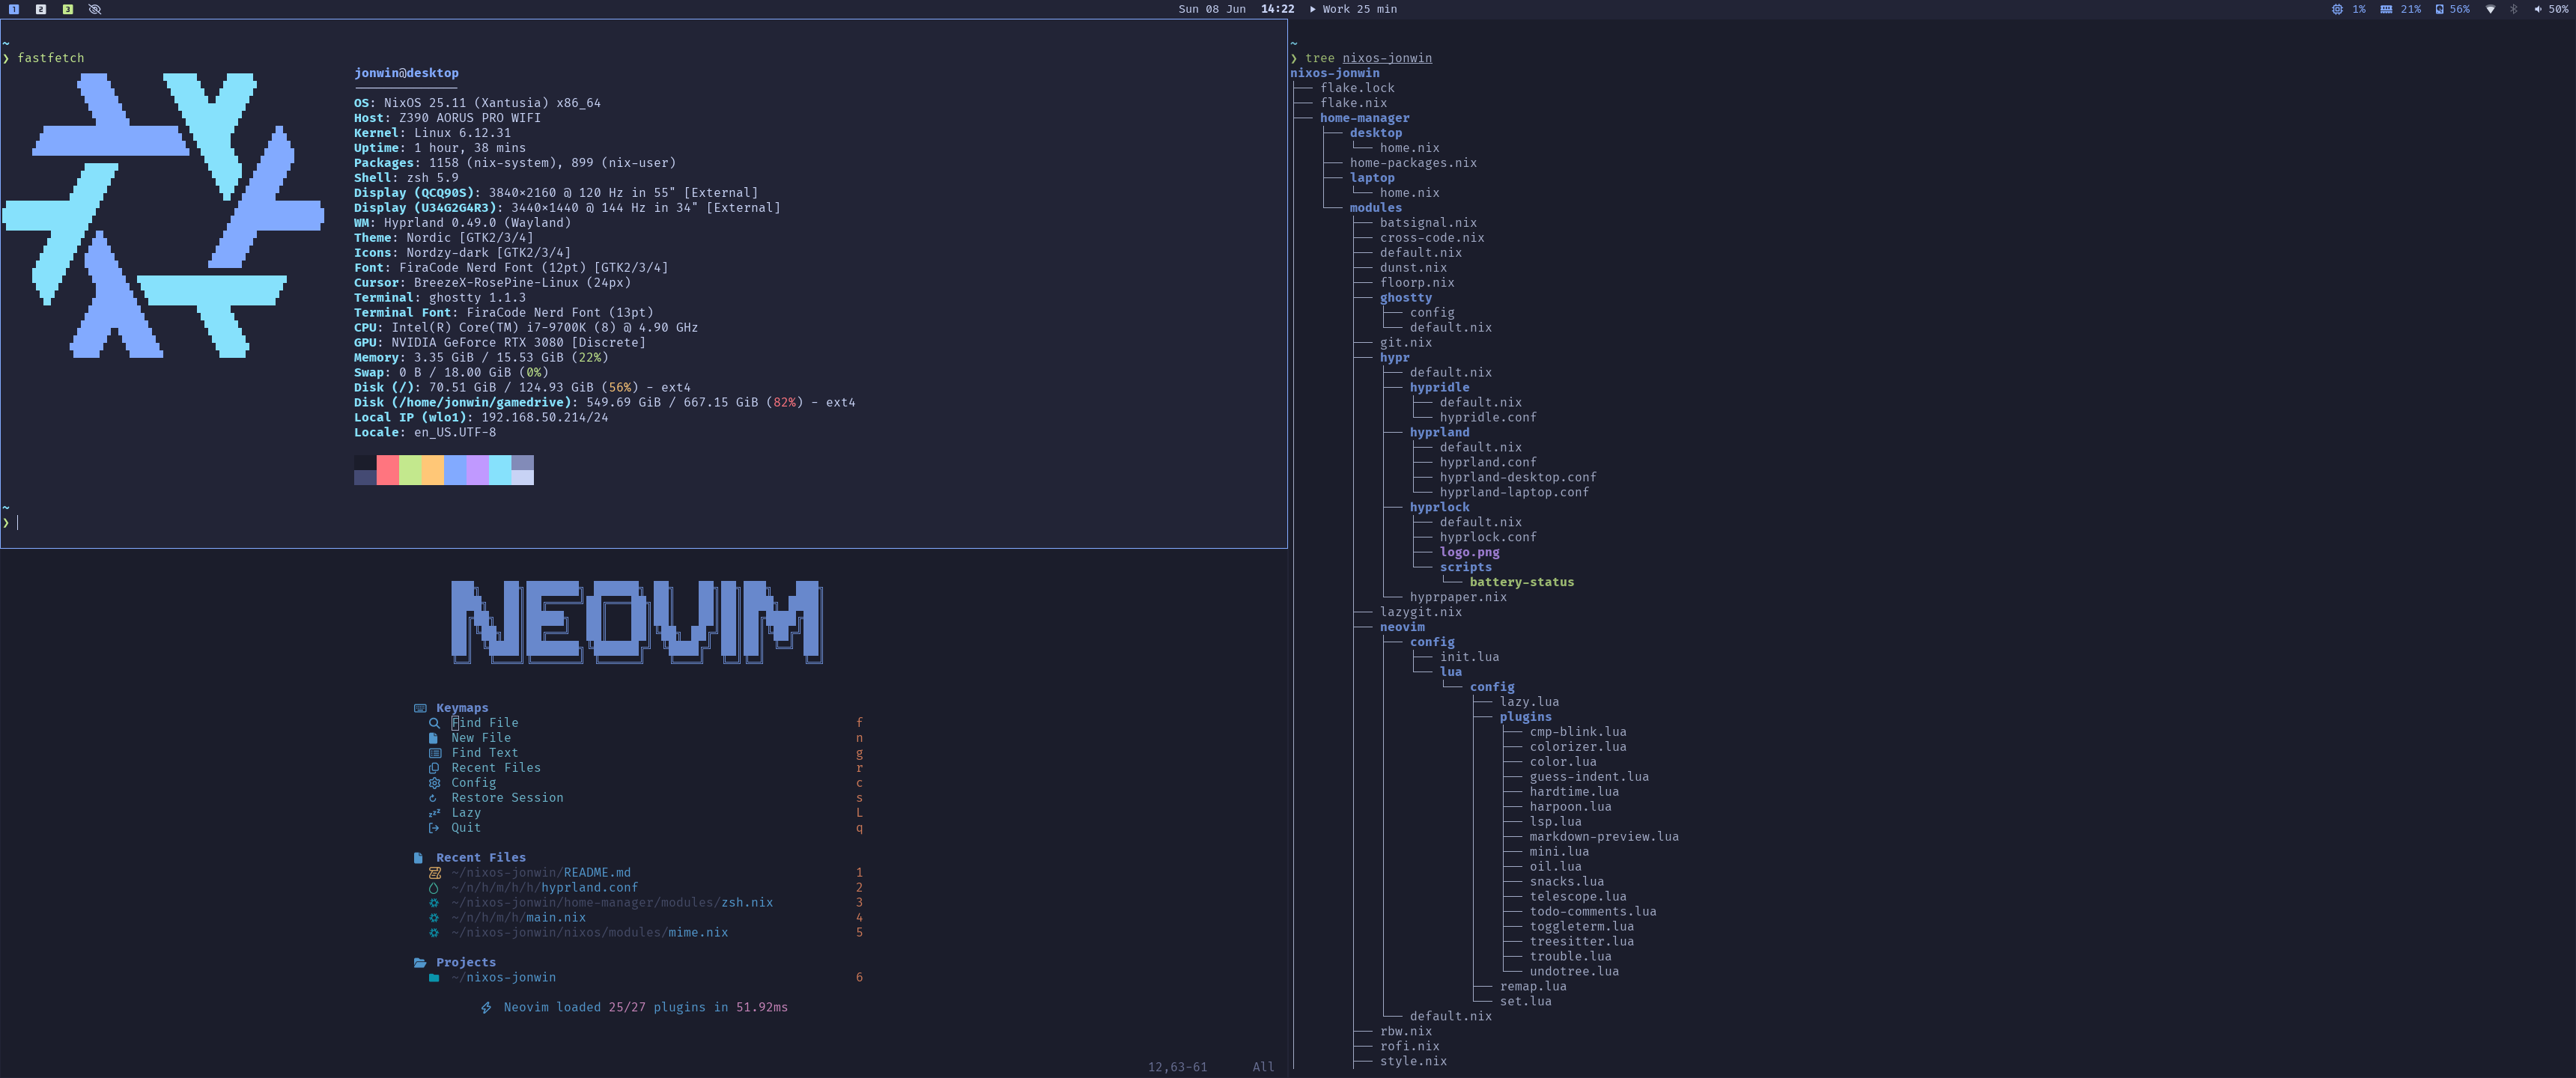Click the purple color block in fastfetch palette
The image size is (2576, 1078).
477,470
